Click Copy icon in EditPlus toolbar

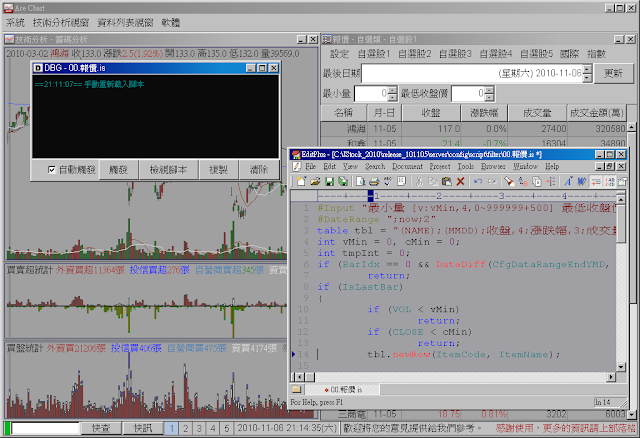point(433,181)
